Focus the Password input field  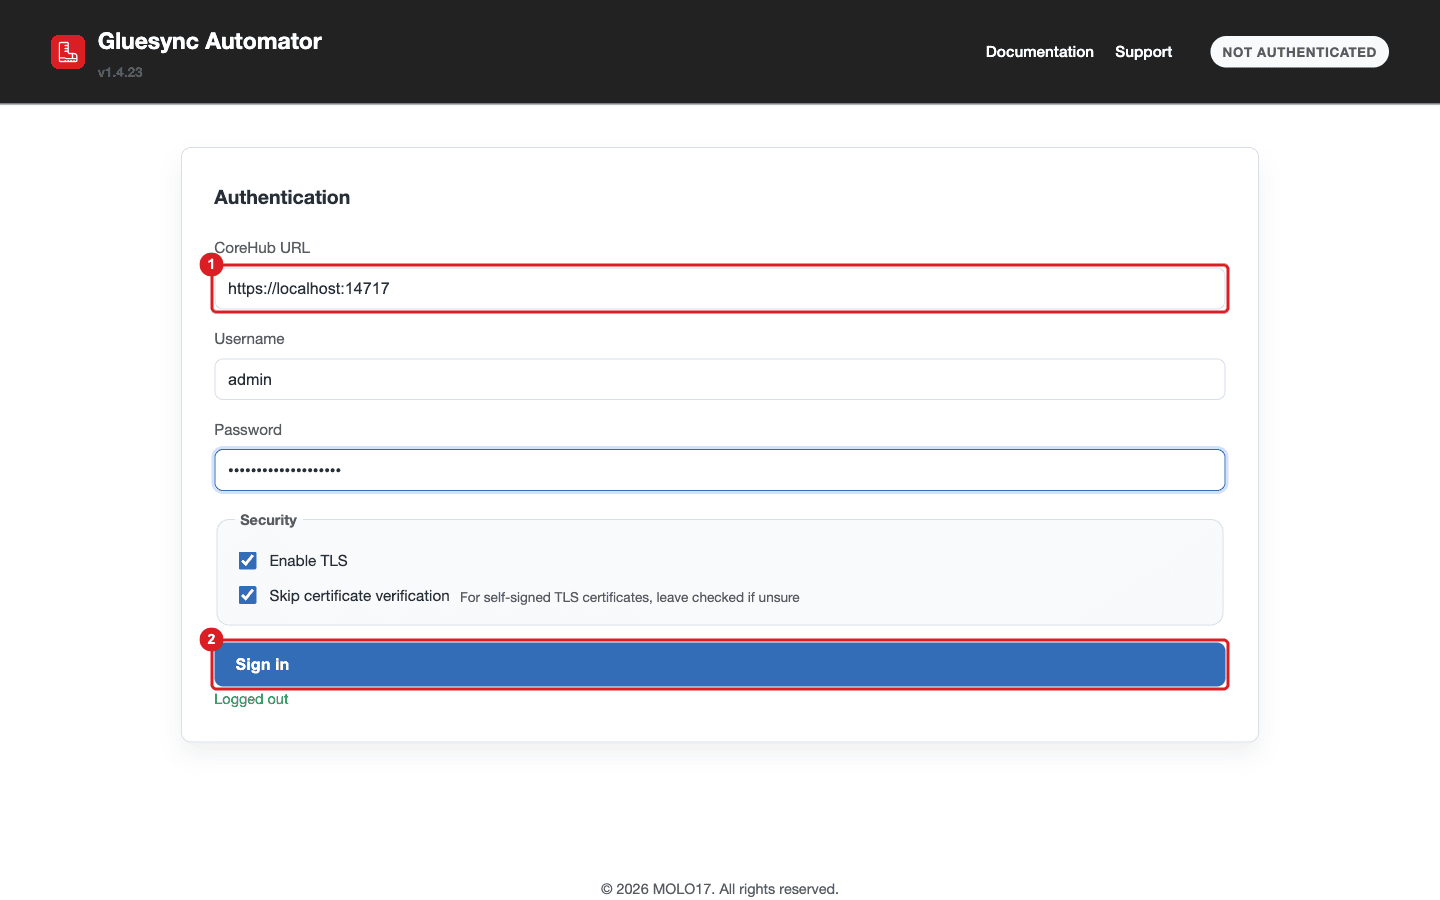(x=720, y=470)
